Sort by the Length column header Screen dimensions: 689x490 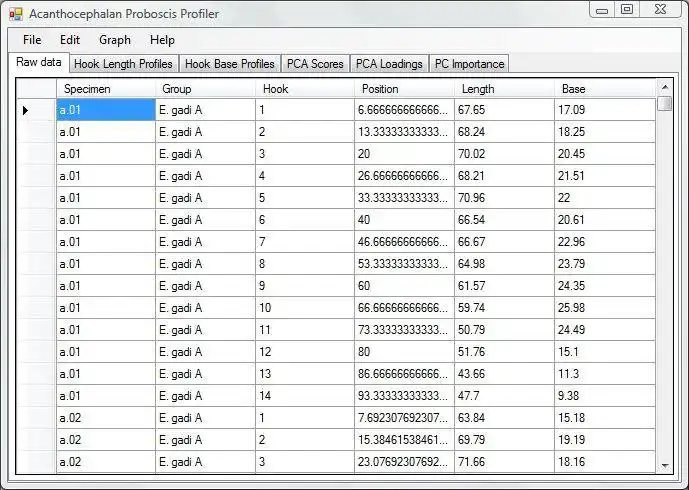pos(504,89)
